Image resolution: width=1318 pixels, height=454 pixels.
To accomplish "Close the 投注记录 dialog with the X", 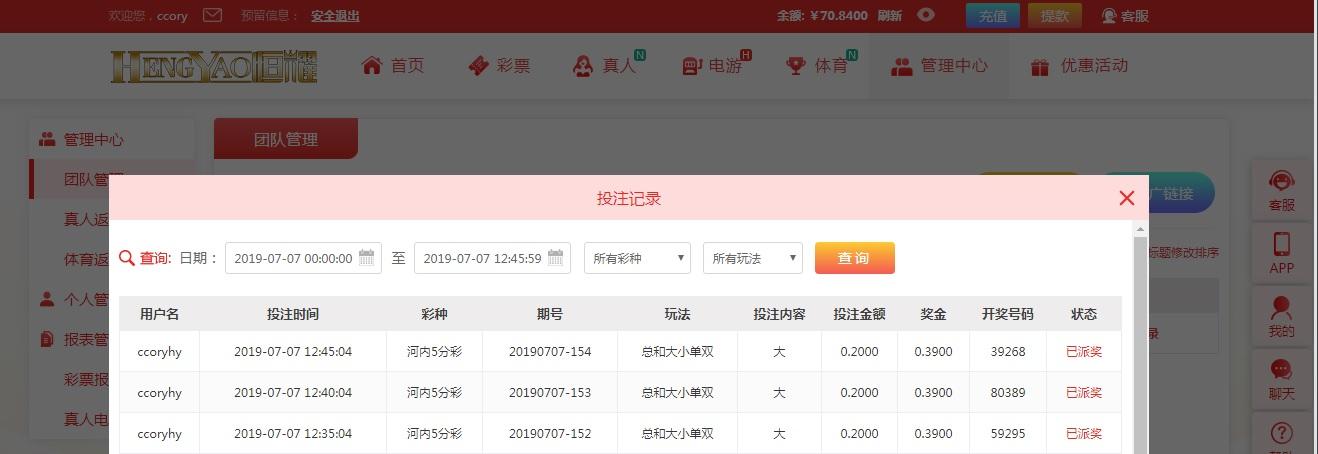I will coord(1127,198).
